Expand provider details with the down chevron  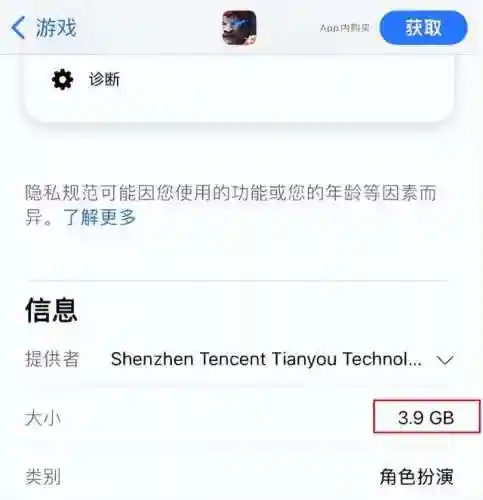445,360
